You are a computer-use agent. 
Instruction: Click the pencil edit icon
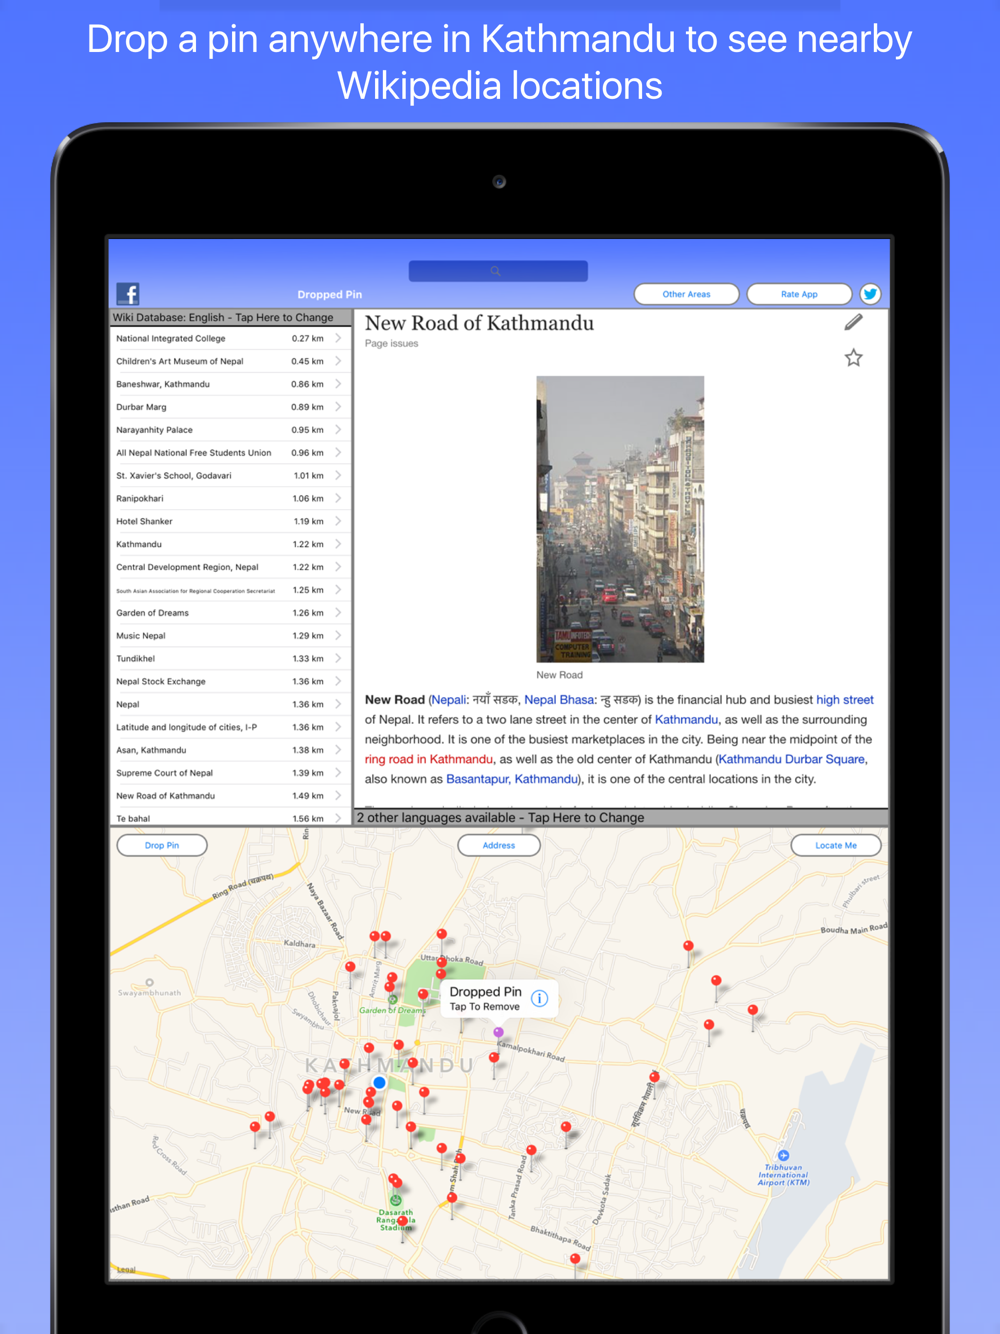853,322
